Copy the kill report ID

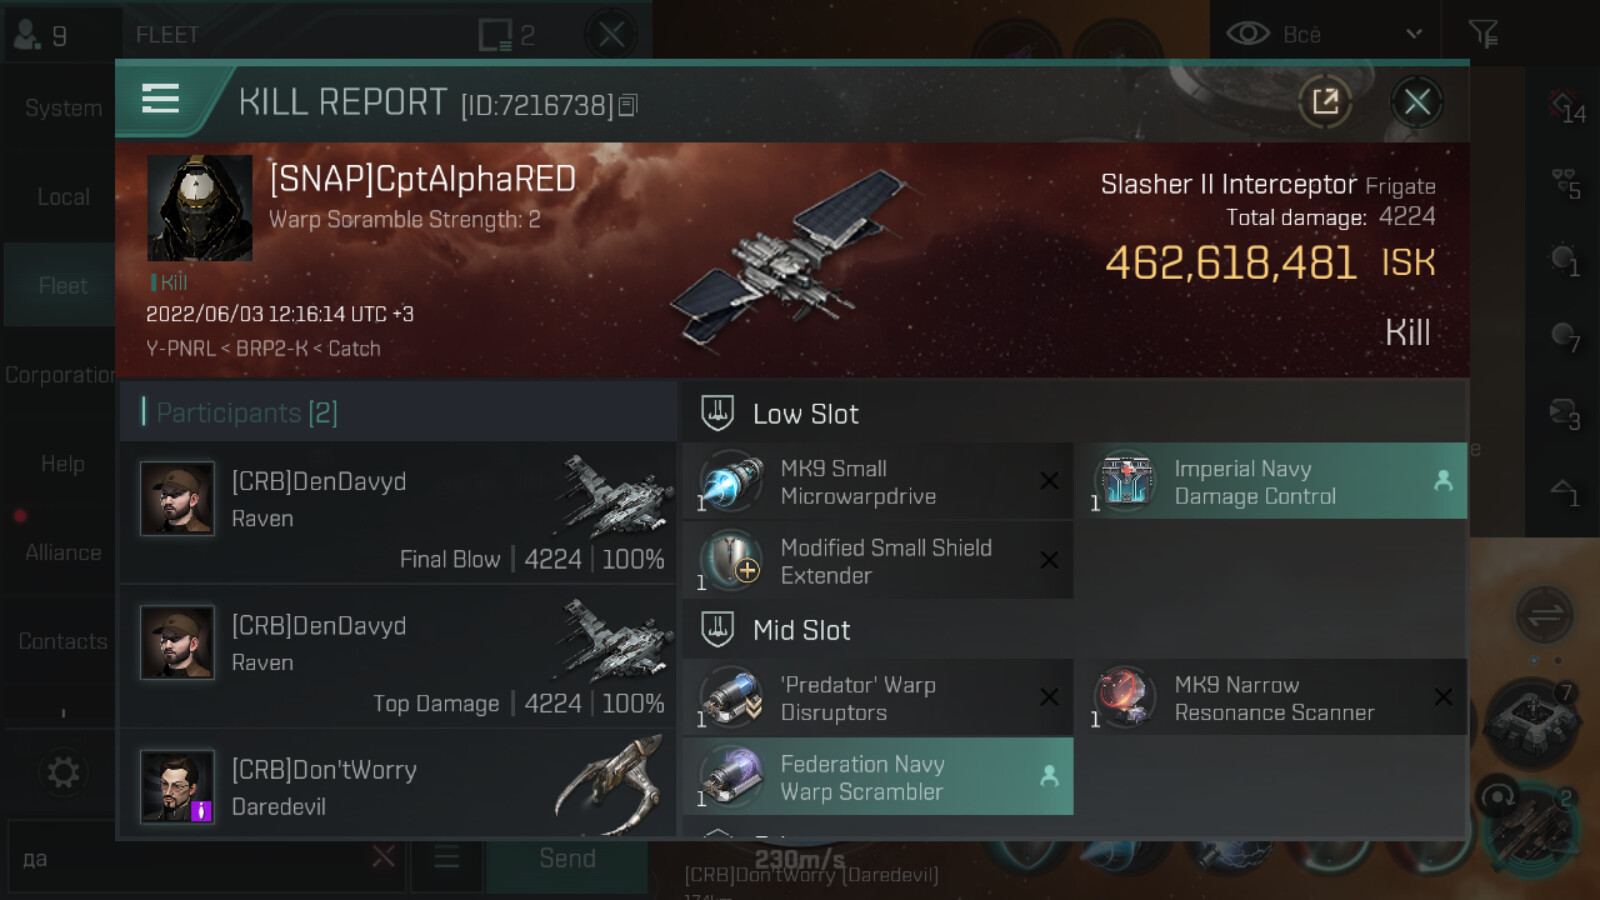pos(628,105)
